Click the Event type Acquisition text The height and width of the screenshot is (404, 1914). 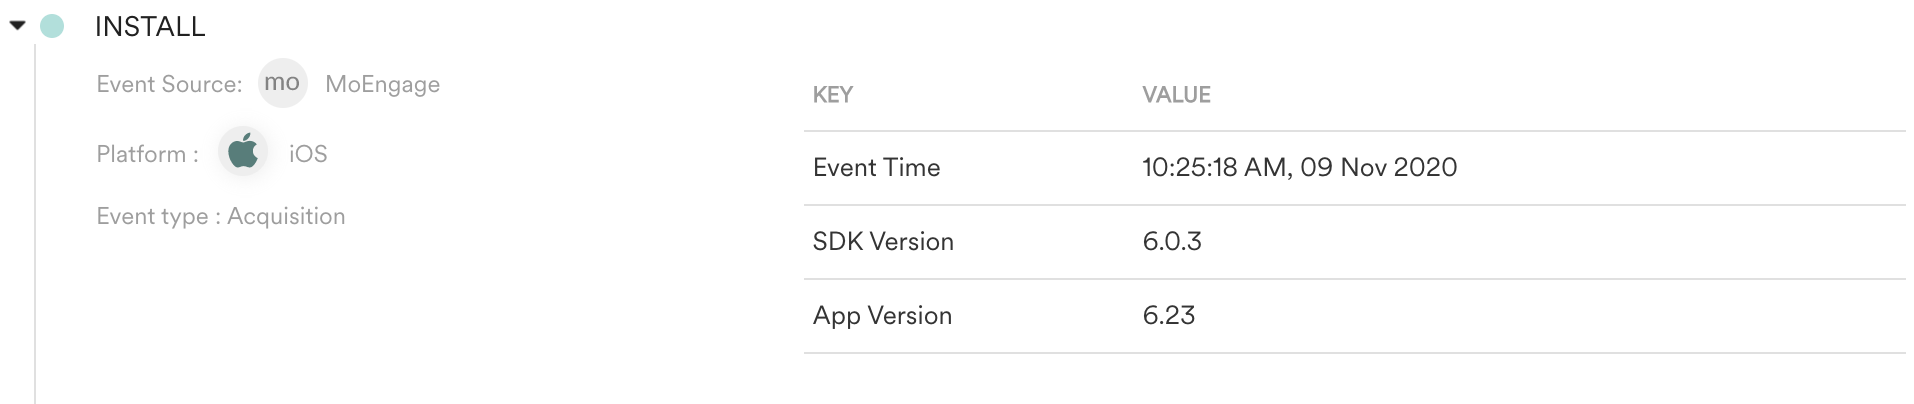pyautogui.click(x=220, y=217)
